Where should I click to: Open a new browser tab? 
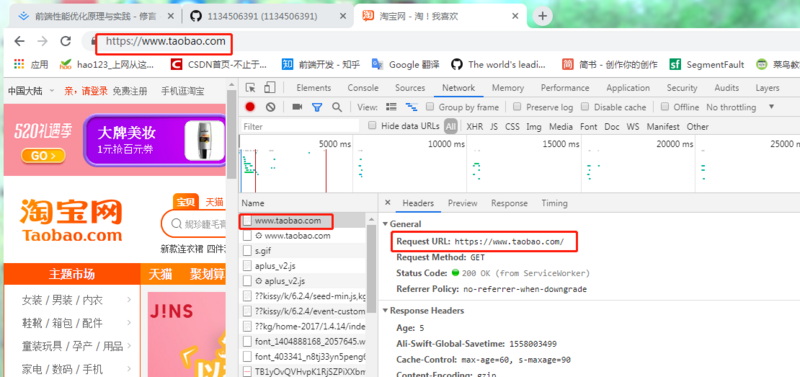pos(542,16)
